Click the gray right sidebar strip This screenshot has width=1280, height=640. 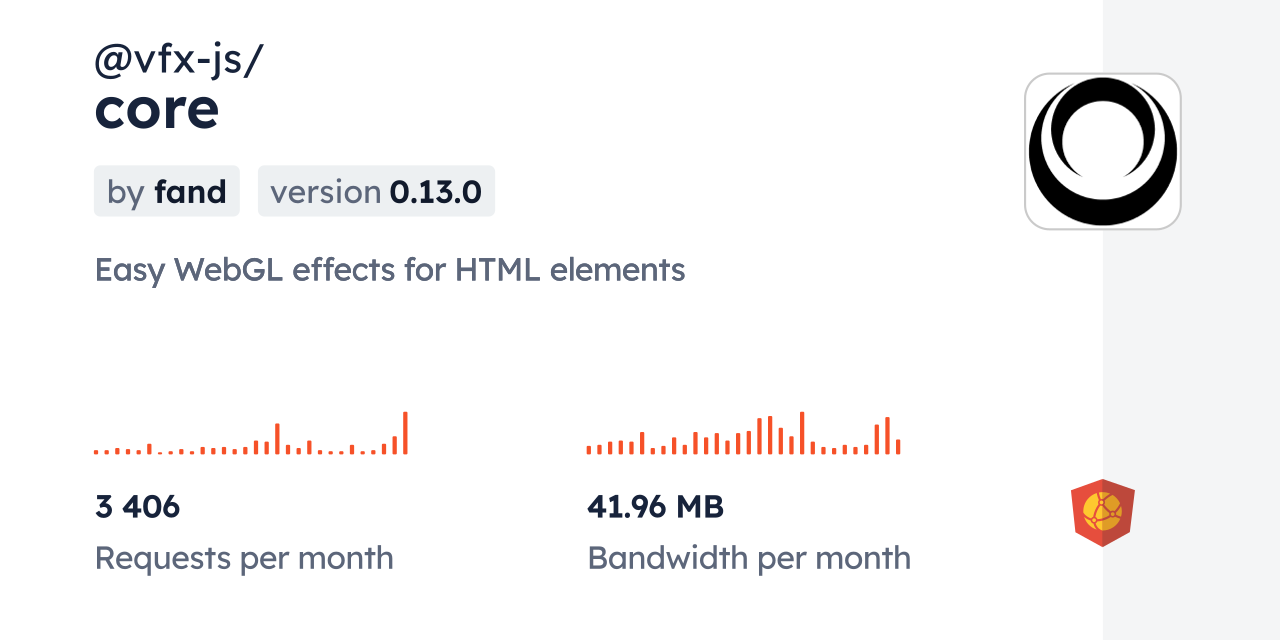click(x=1191, y=320)
